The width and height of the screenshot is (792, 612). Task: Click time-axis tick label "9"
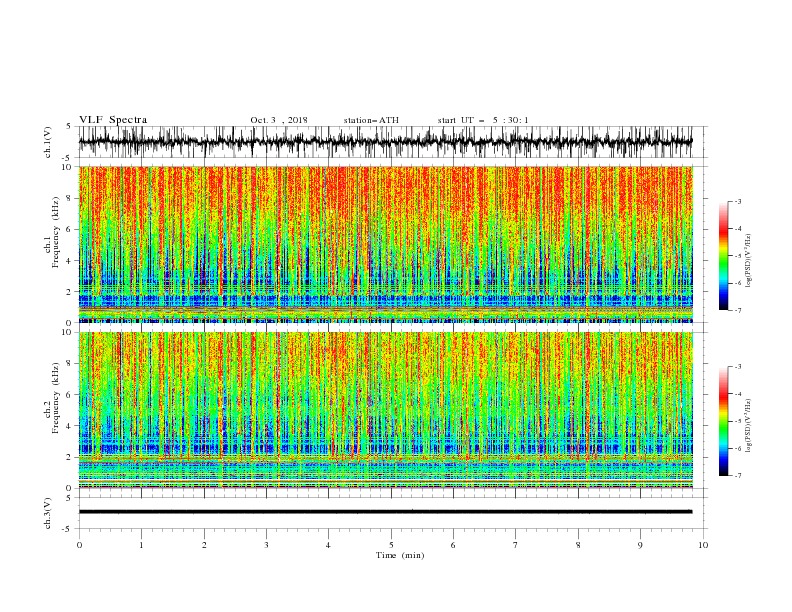coord(640,545)
